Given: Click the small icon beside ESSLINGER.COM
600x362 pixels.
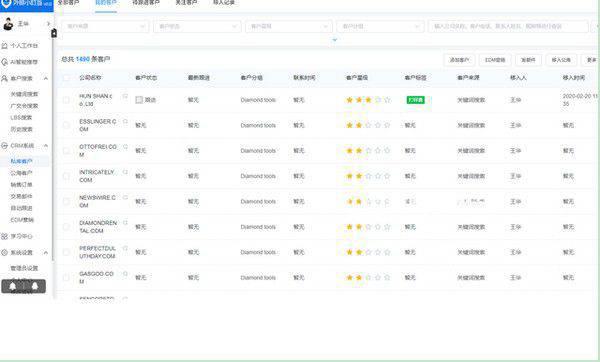Looking at the screenshot, I should [x=125, y=121].
